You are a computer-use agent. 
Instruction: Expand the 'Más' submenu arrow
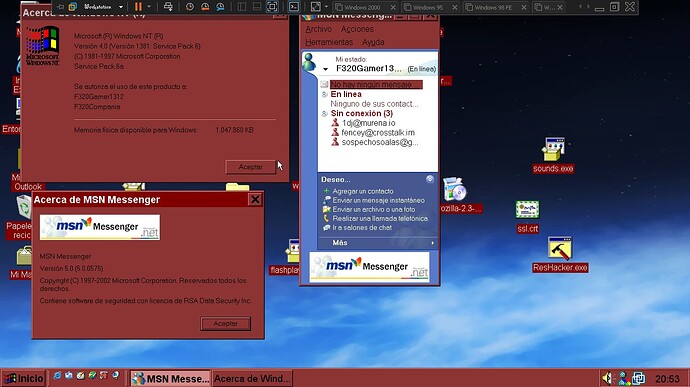tap(433, 243)
